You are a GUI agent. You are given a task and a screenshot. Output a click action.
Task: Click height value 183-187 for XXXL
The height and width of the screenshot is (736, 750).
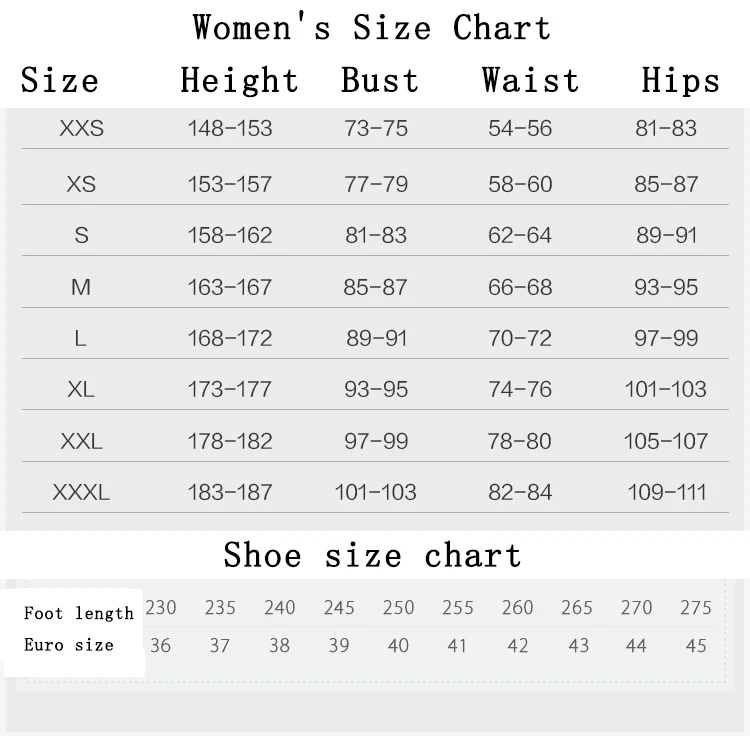point(230,492)
